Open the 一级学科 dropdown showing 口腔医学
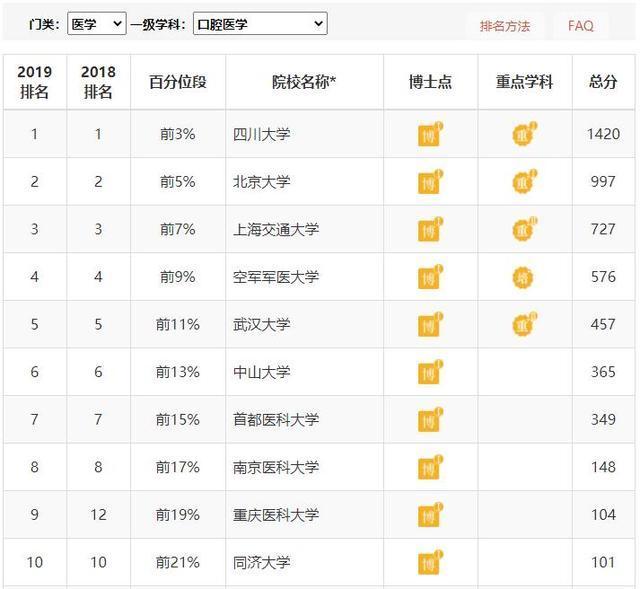Viewport: 640px width, 589px height. pos(259,24)
